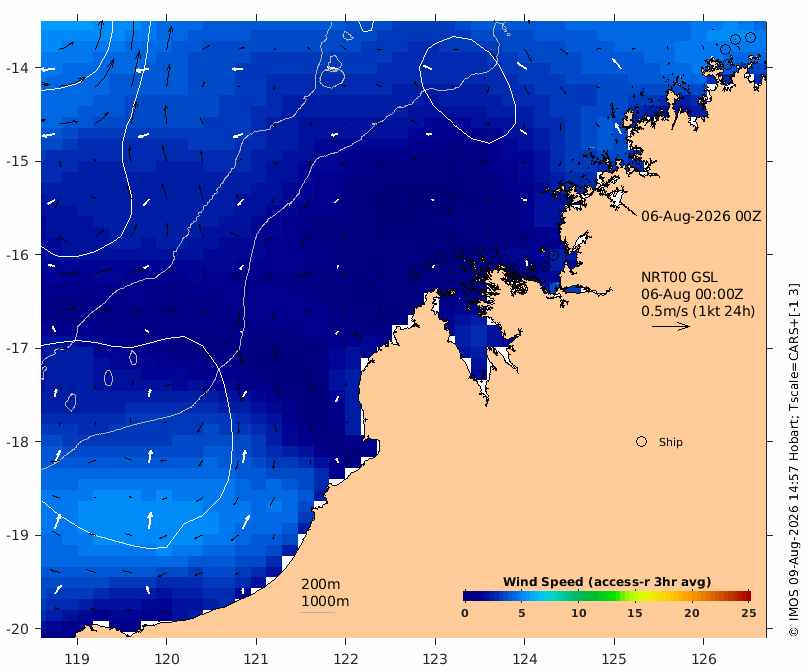Click the 126 longitude axis label
810x672 pixels.
[704, 659]
